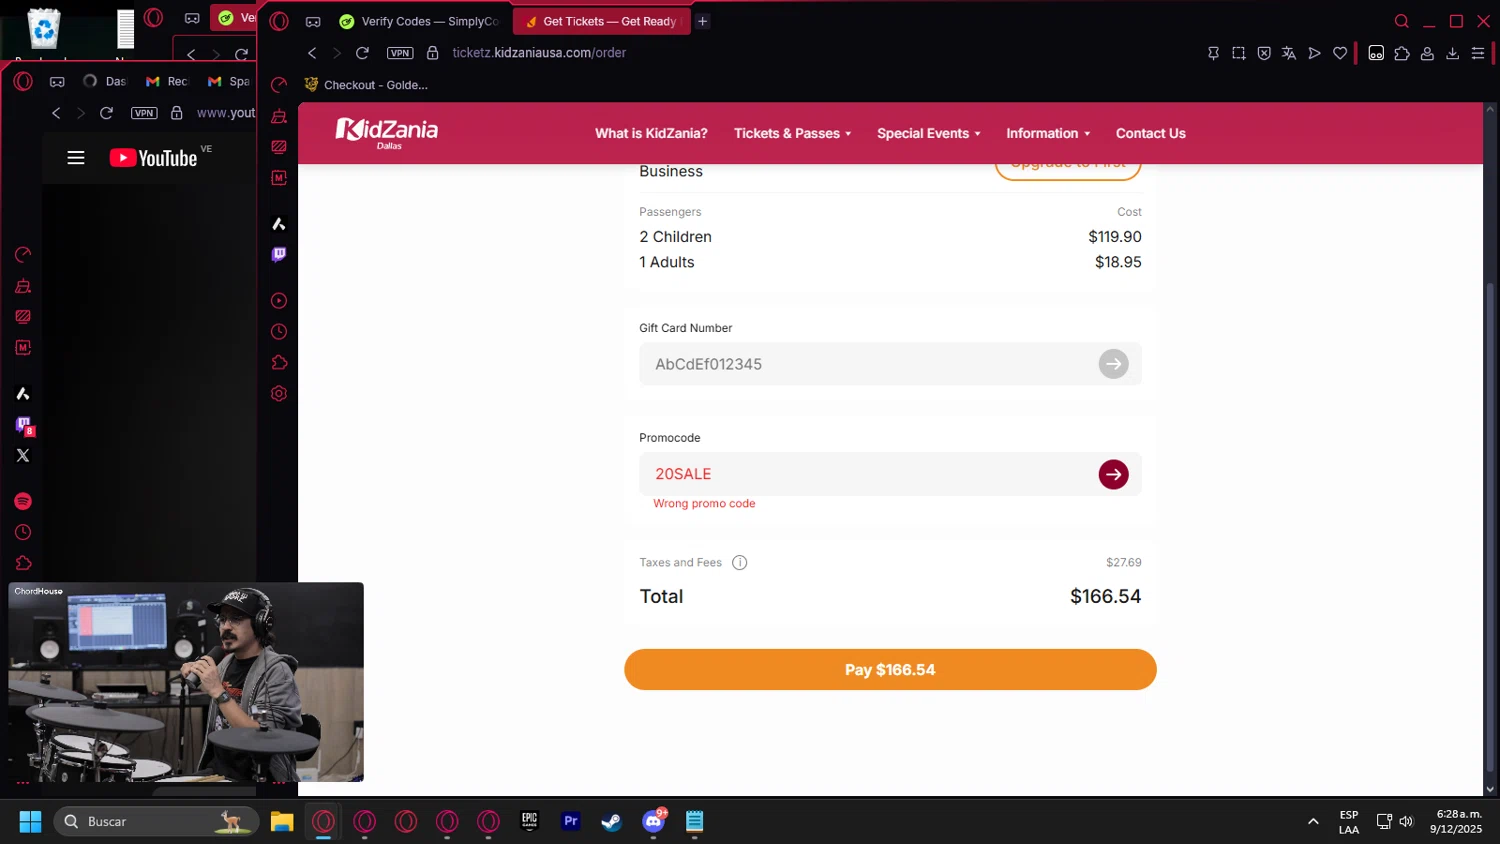Open Opera menu in the front window

279,21
